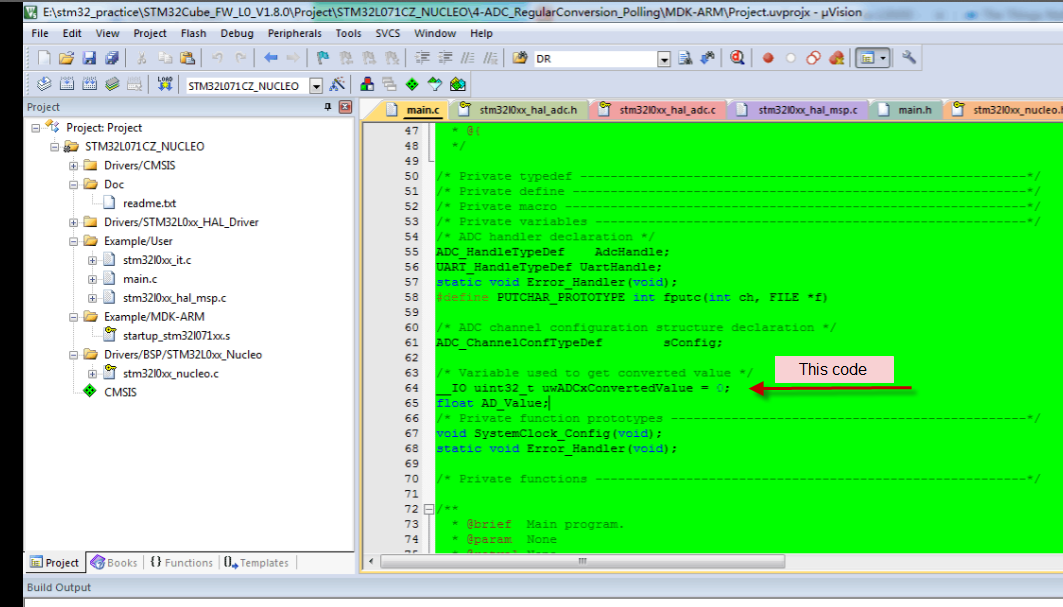Image resolution: width=1063 pixels, height=607 pixels.
Task: Switch to the stm32l0xx_hal_msp.c tab
Action: pyautogui.click(x=799, y=109)
